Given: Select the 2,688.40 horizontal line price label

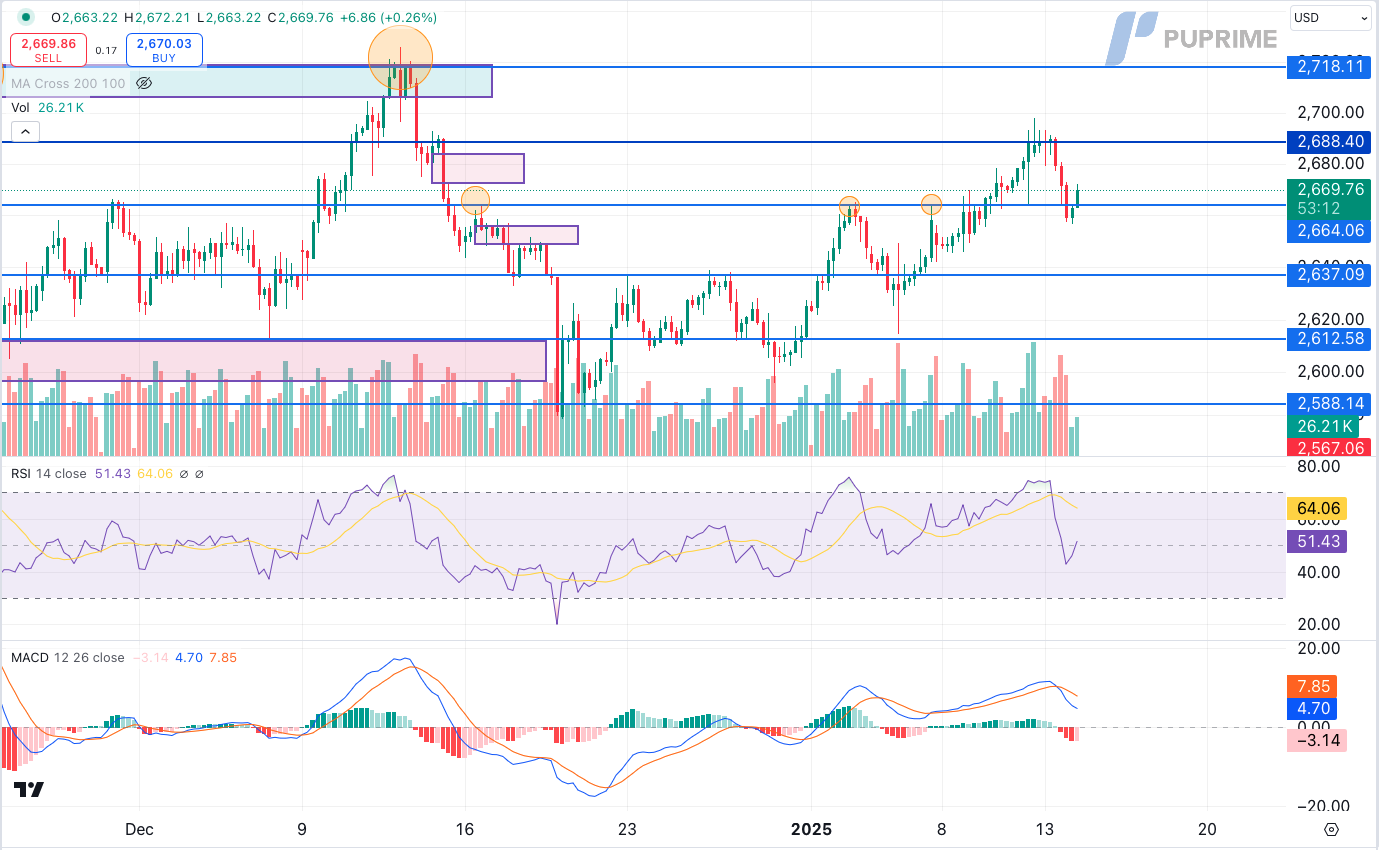Looking at the screenshot, I should pos(1329,142).
